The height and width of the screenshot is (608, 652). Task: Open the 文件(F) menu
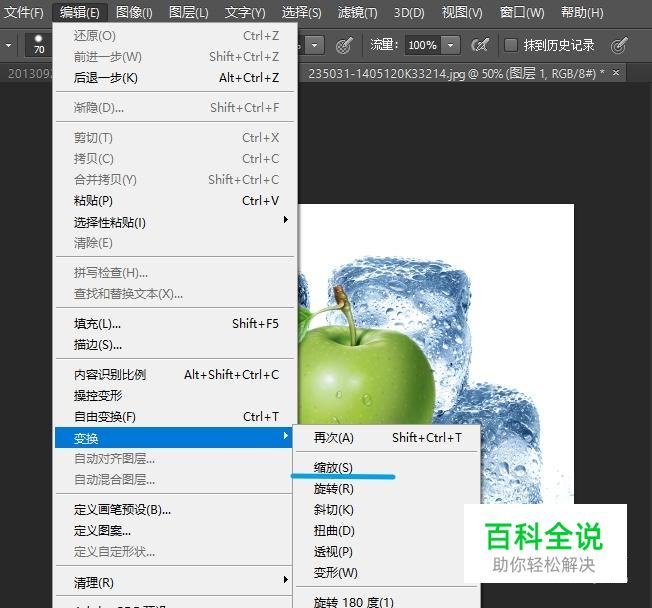click(23, 12)
